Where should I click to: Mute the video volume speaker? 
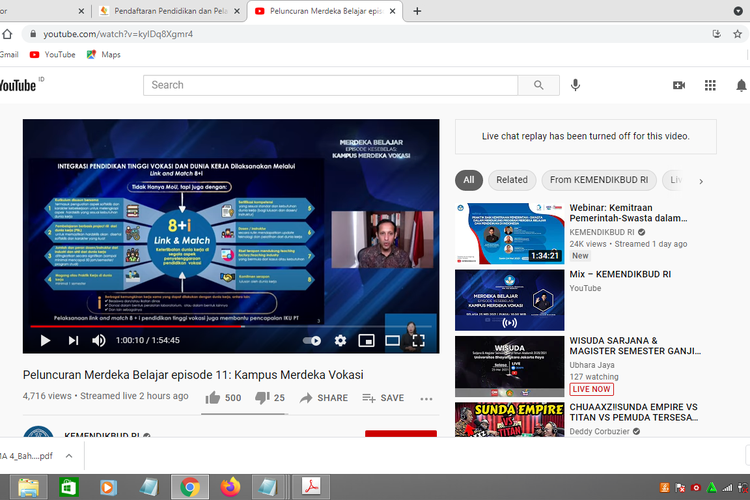coord(99,340)
